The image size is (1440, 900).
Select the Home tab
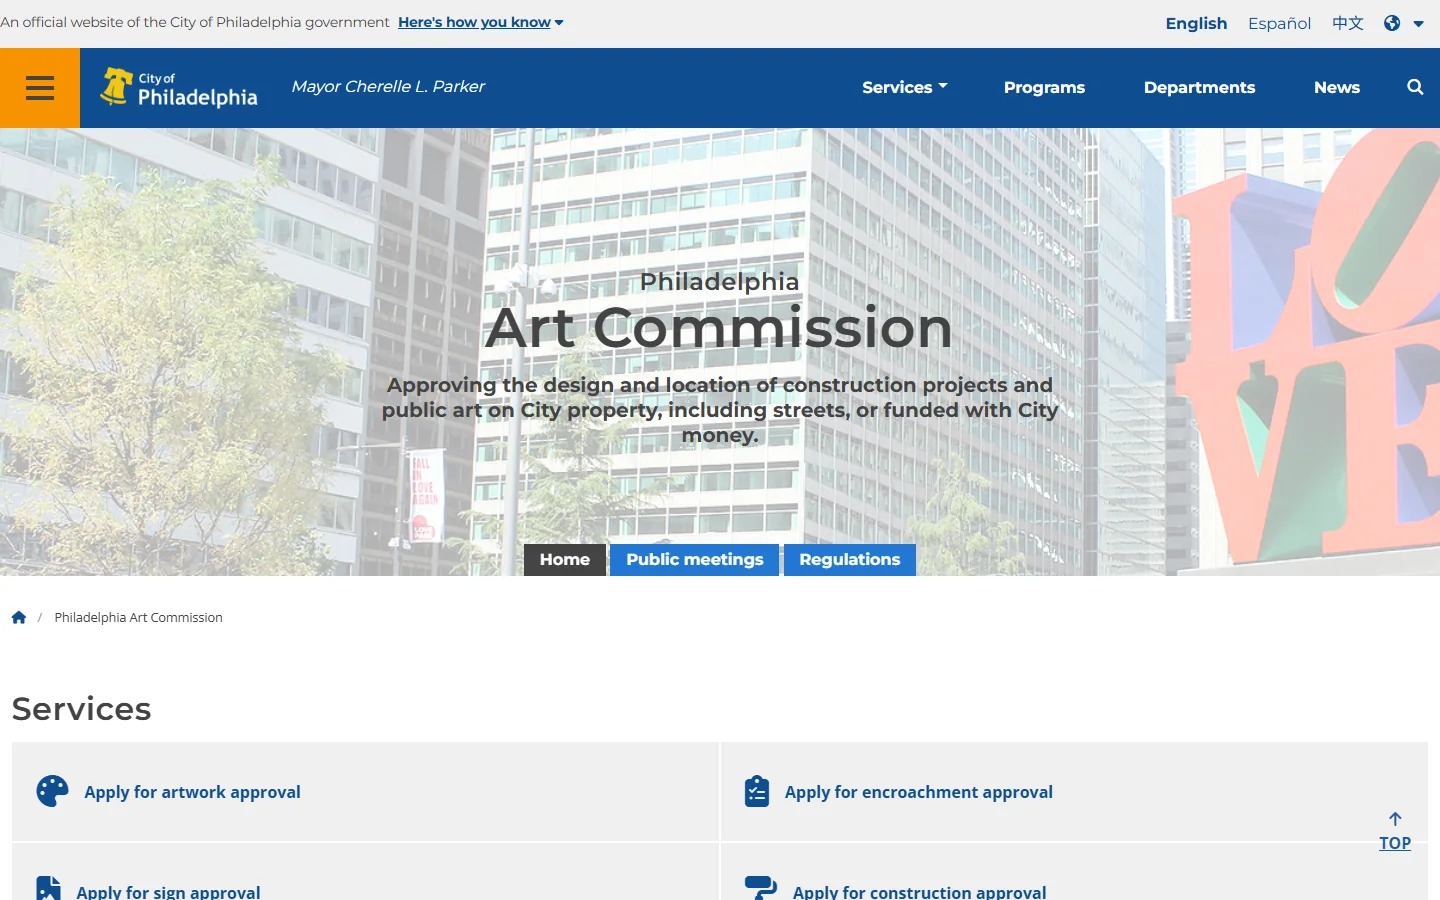pos(565,560)
